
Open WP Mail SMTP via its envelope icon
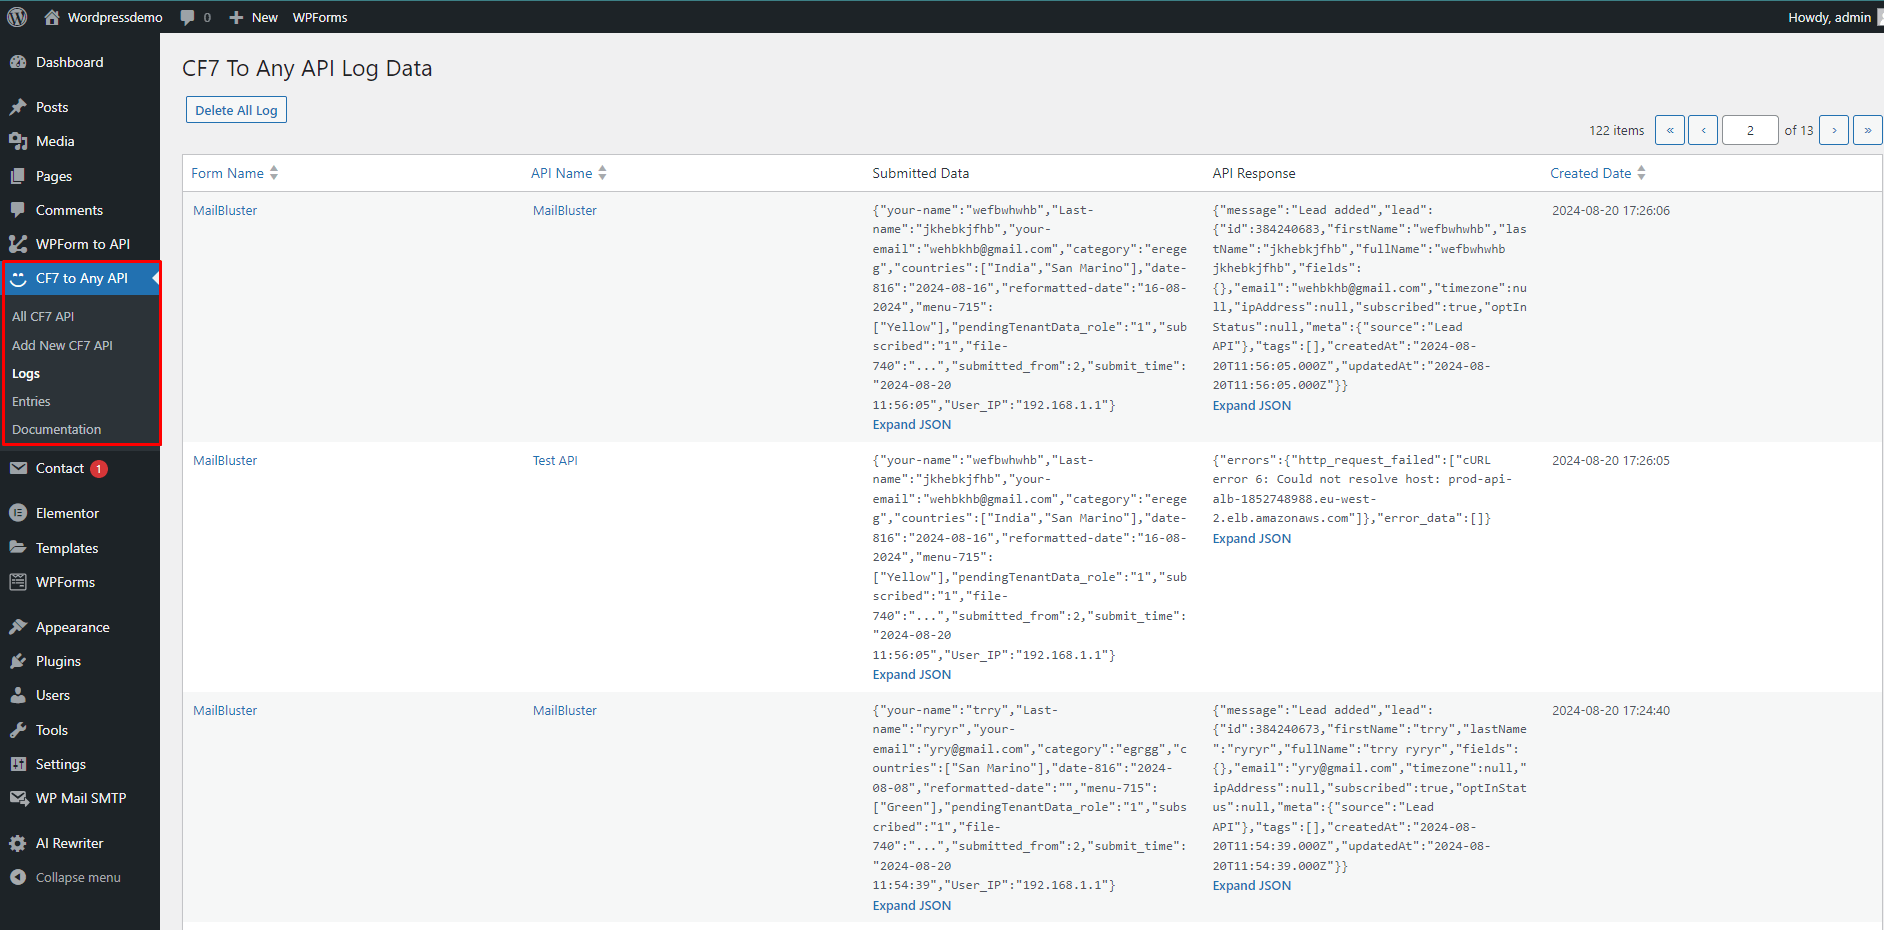(x=20, y=798)
